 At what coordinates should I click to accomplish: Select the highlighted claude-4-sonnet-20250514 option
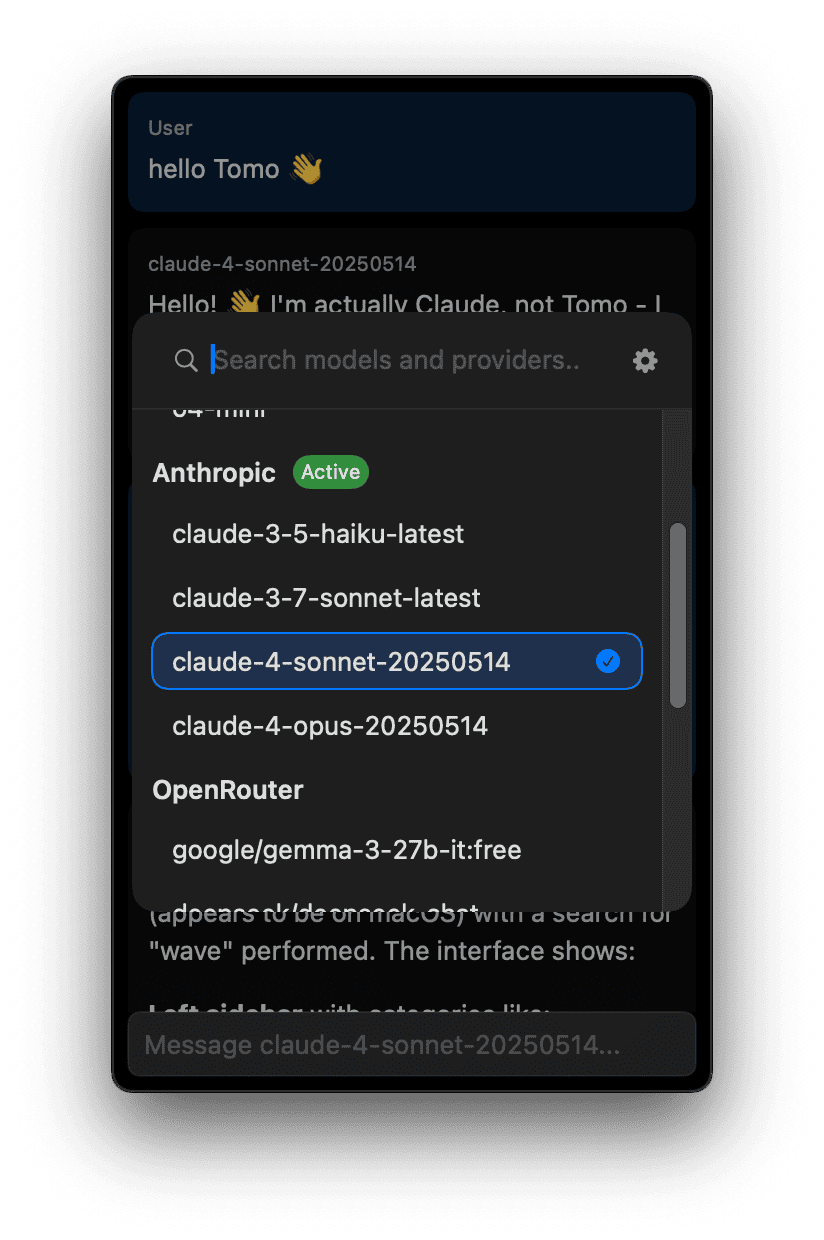pyautogui.click(x=341, y=661)
